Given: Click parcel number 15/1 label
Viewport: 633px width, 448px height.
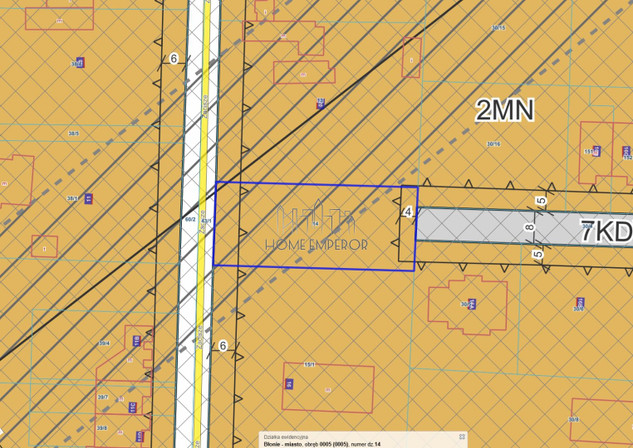Looking at the screenshot, I should pos(310,365).
